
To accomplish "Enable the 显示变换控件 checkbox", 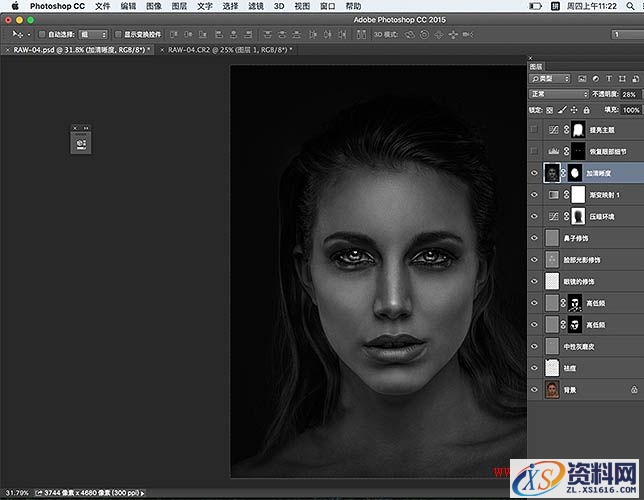I will 118,34.
